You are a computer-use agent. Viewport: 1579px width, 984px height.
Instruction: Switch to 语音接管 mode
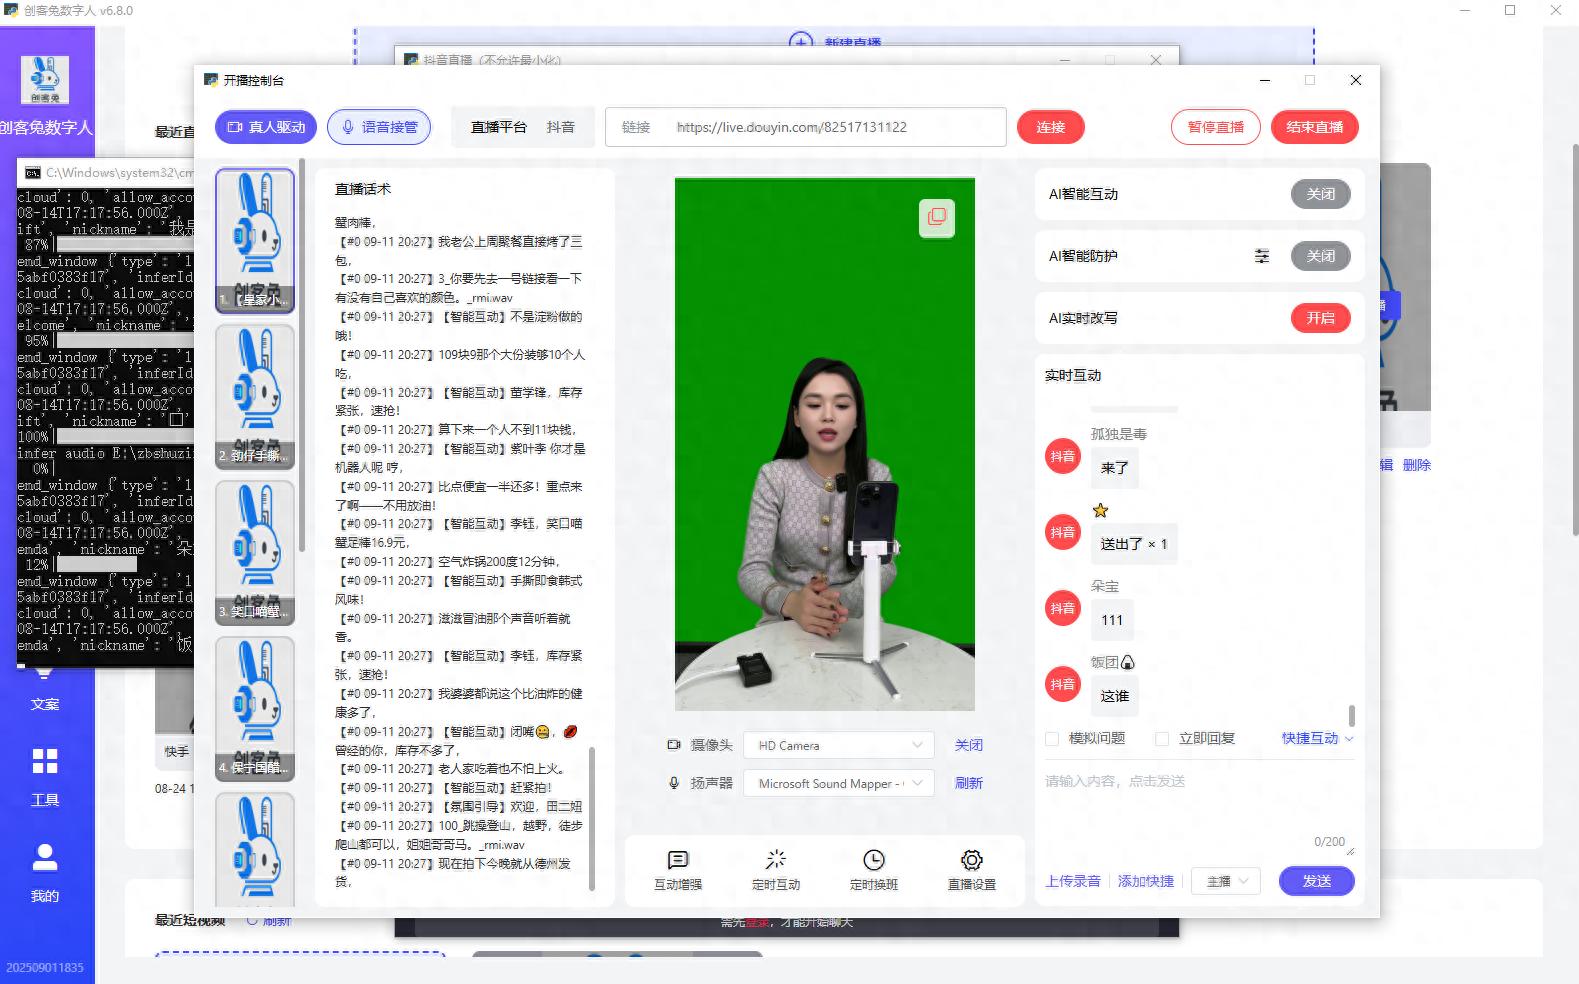[x=379, y=127]
